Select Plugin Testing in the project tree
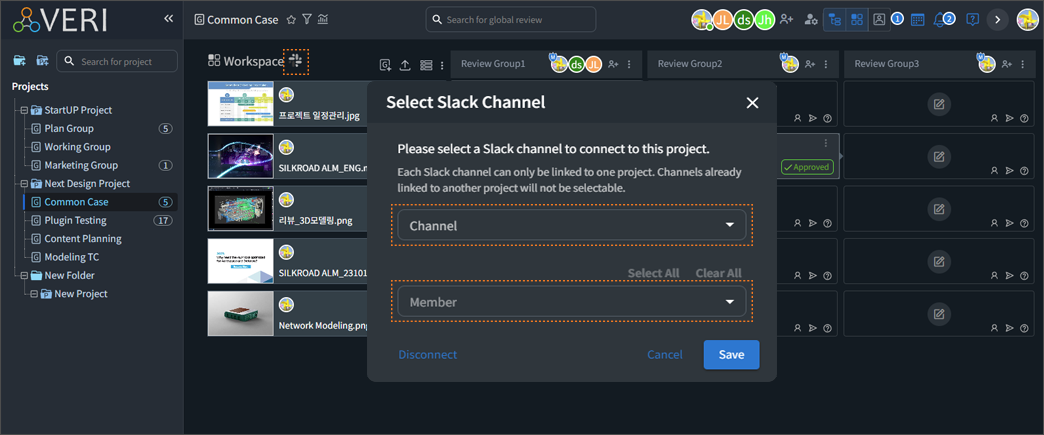1044x435 pixels. [75, 220]
